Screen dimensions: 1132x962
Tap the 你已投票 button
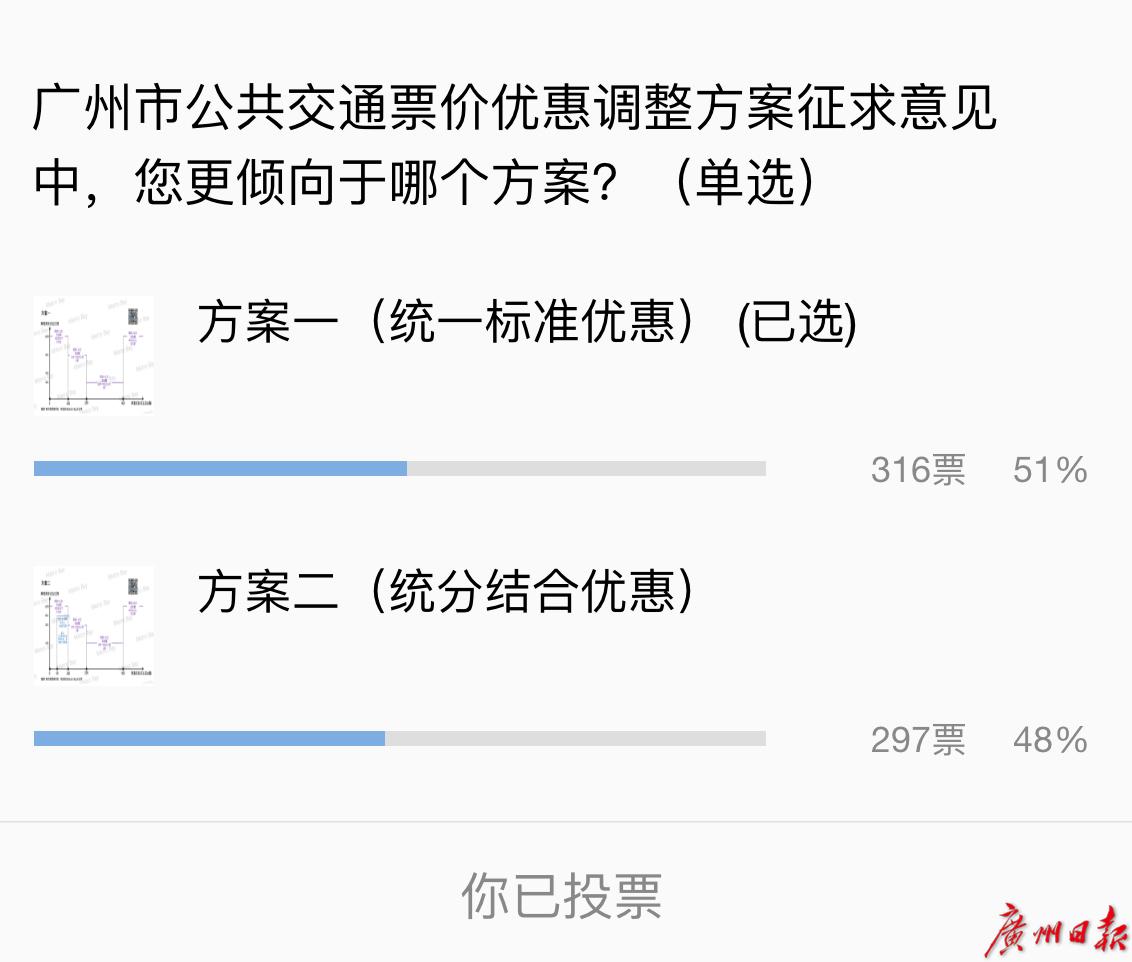coord(562,895)
